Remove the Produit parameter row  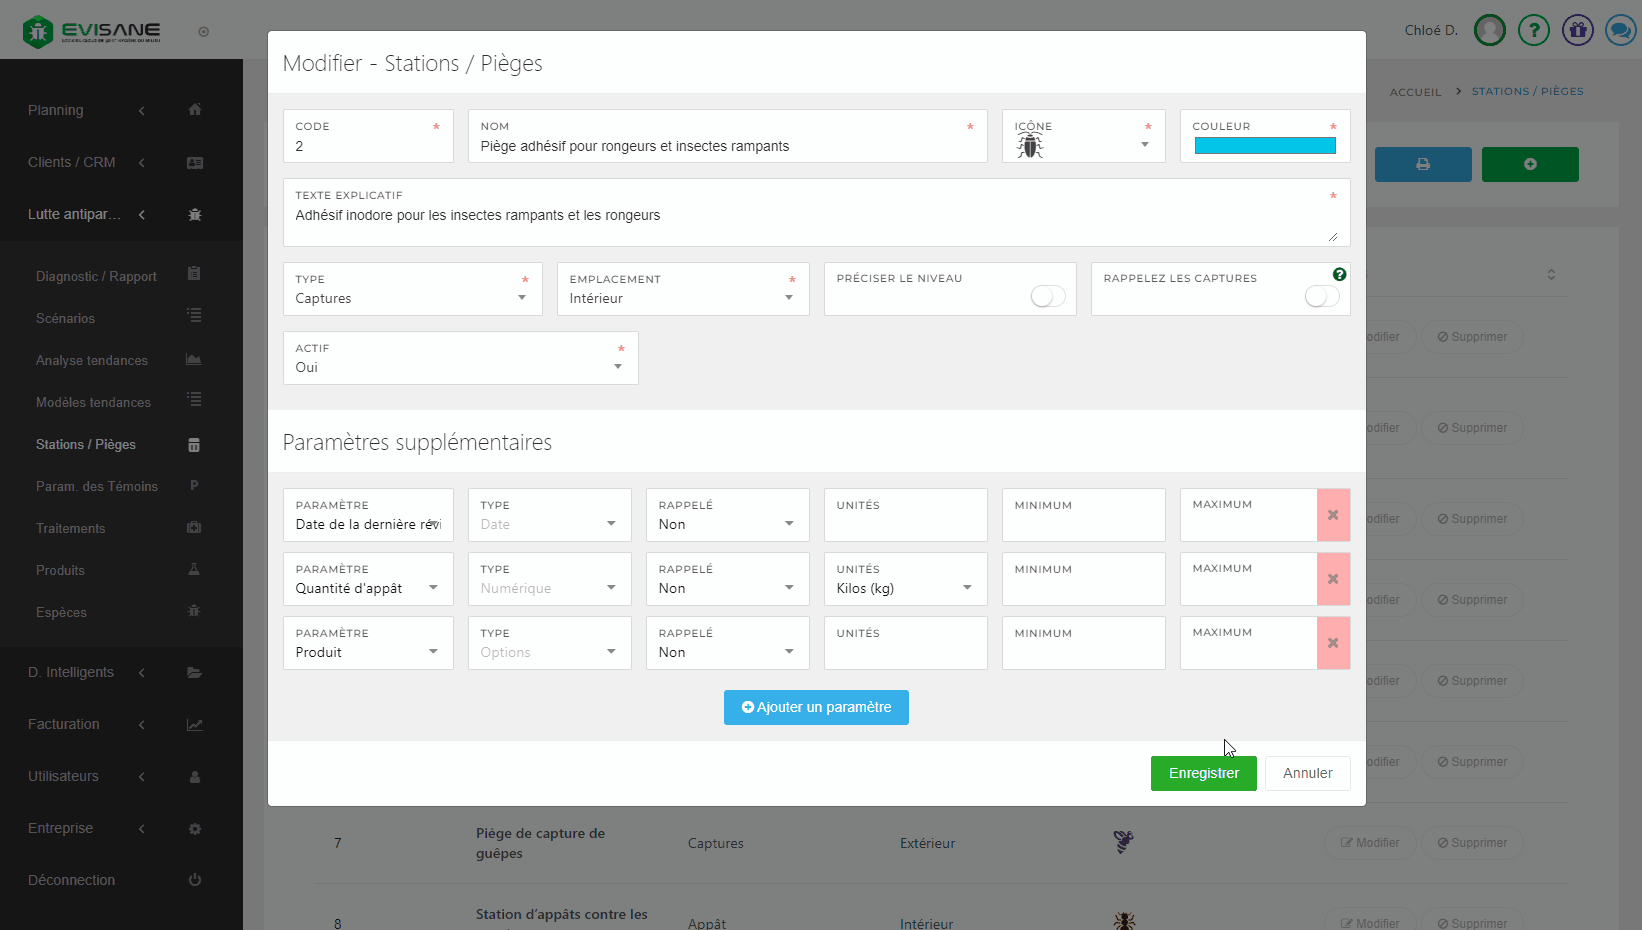point(1333,643)
